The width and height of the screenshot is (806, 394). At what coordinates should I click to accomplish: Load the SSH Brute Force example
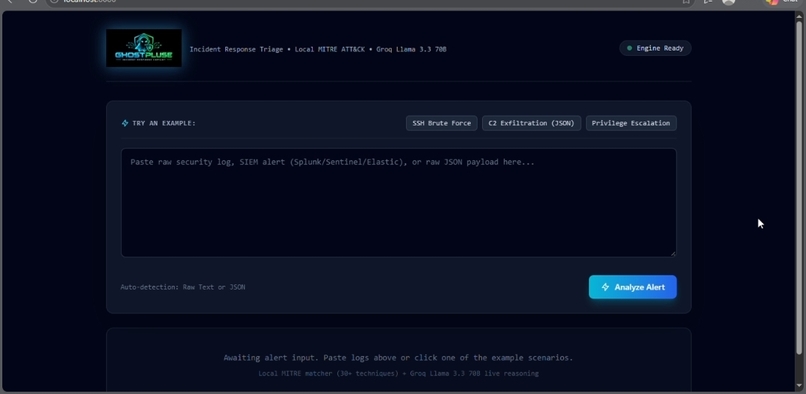click(x=442, y=123)
